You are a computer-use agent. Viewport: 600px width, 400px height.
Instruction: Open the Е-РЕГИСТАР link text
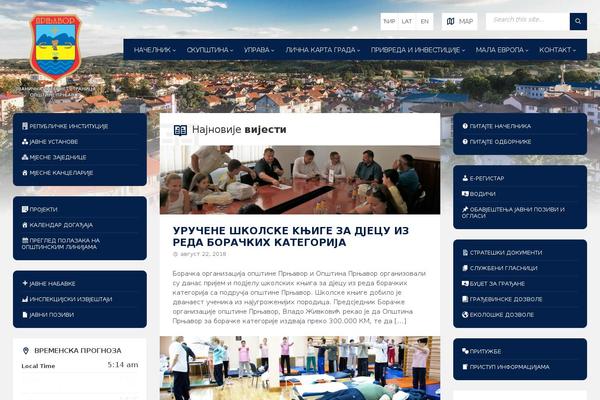(x=487, y=178)
